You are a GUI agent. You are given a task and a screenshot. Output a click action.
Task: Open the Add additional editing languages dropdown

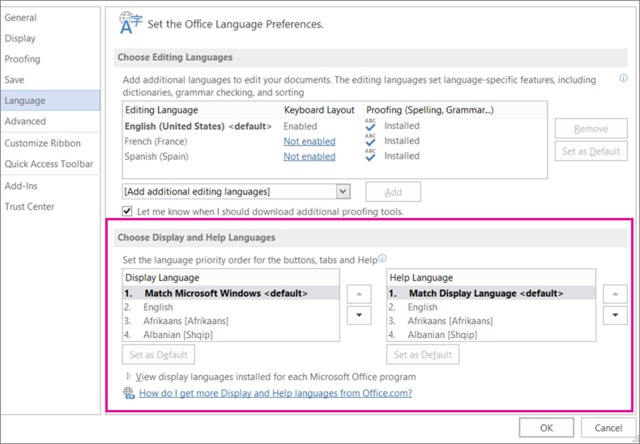343,191
